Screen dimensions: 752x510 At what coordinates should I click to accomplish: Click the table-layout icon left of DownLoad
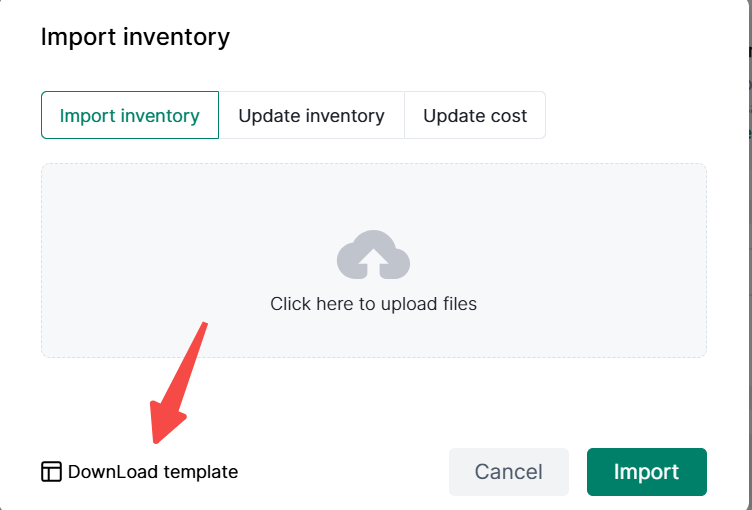(51, 472)
